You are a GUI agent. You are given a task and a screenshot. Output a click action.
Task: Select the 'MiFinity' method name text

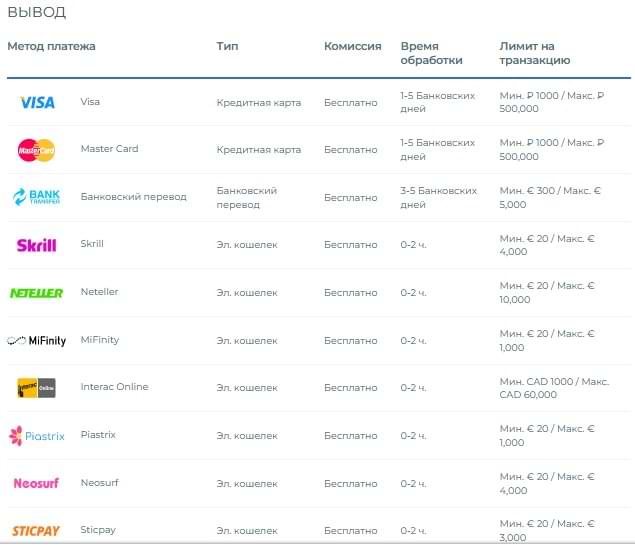click(100, 340)
